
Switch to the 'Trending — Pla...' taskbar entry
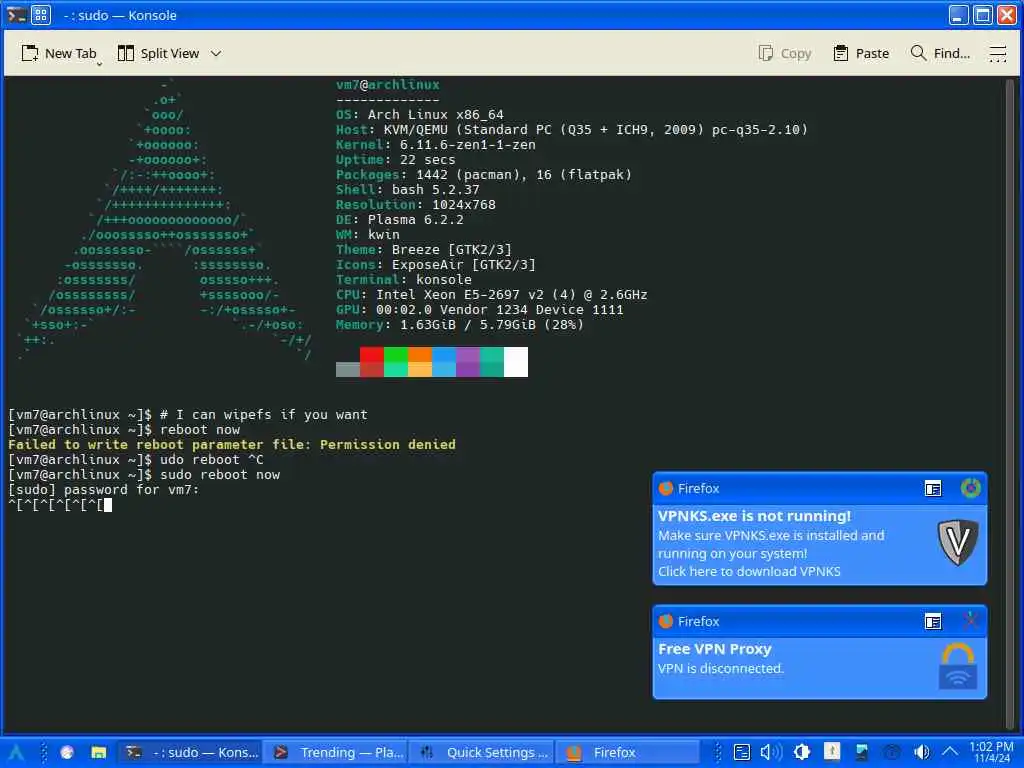(336, 752)
